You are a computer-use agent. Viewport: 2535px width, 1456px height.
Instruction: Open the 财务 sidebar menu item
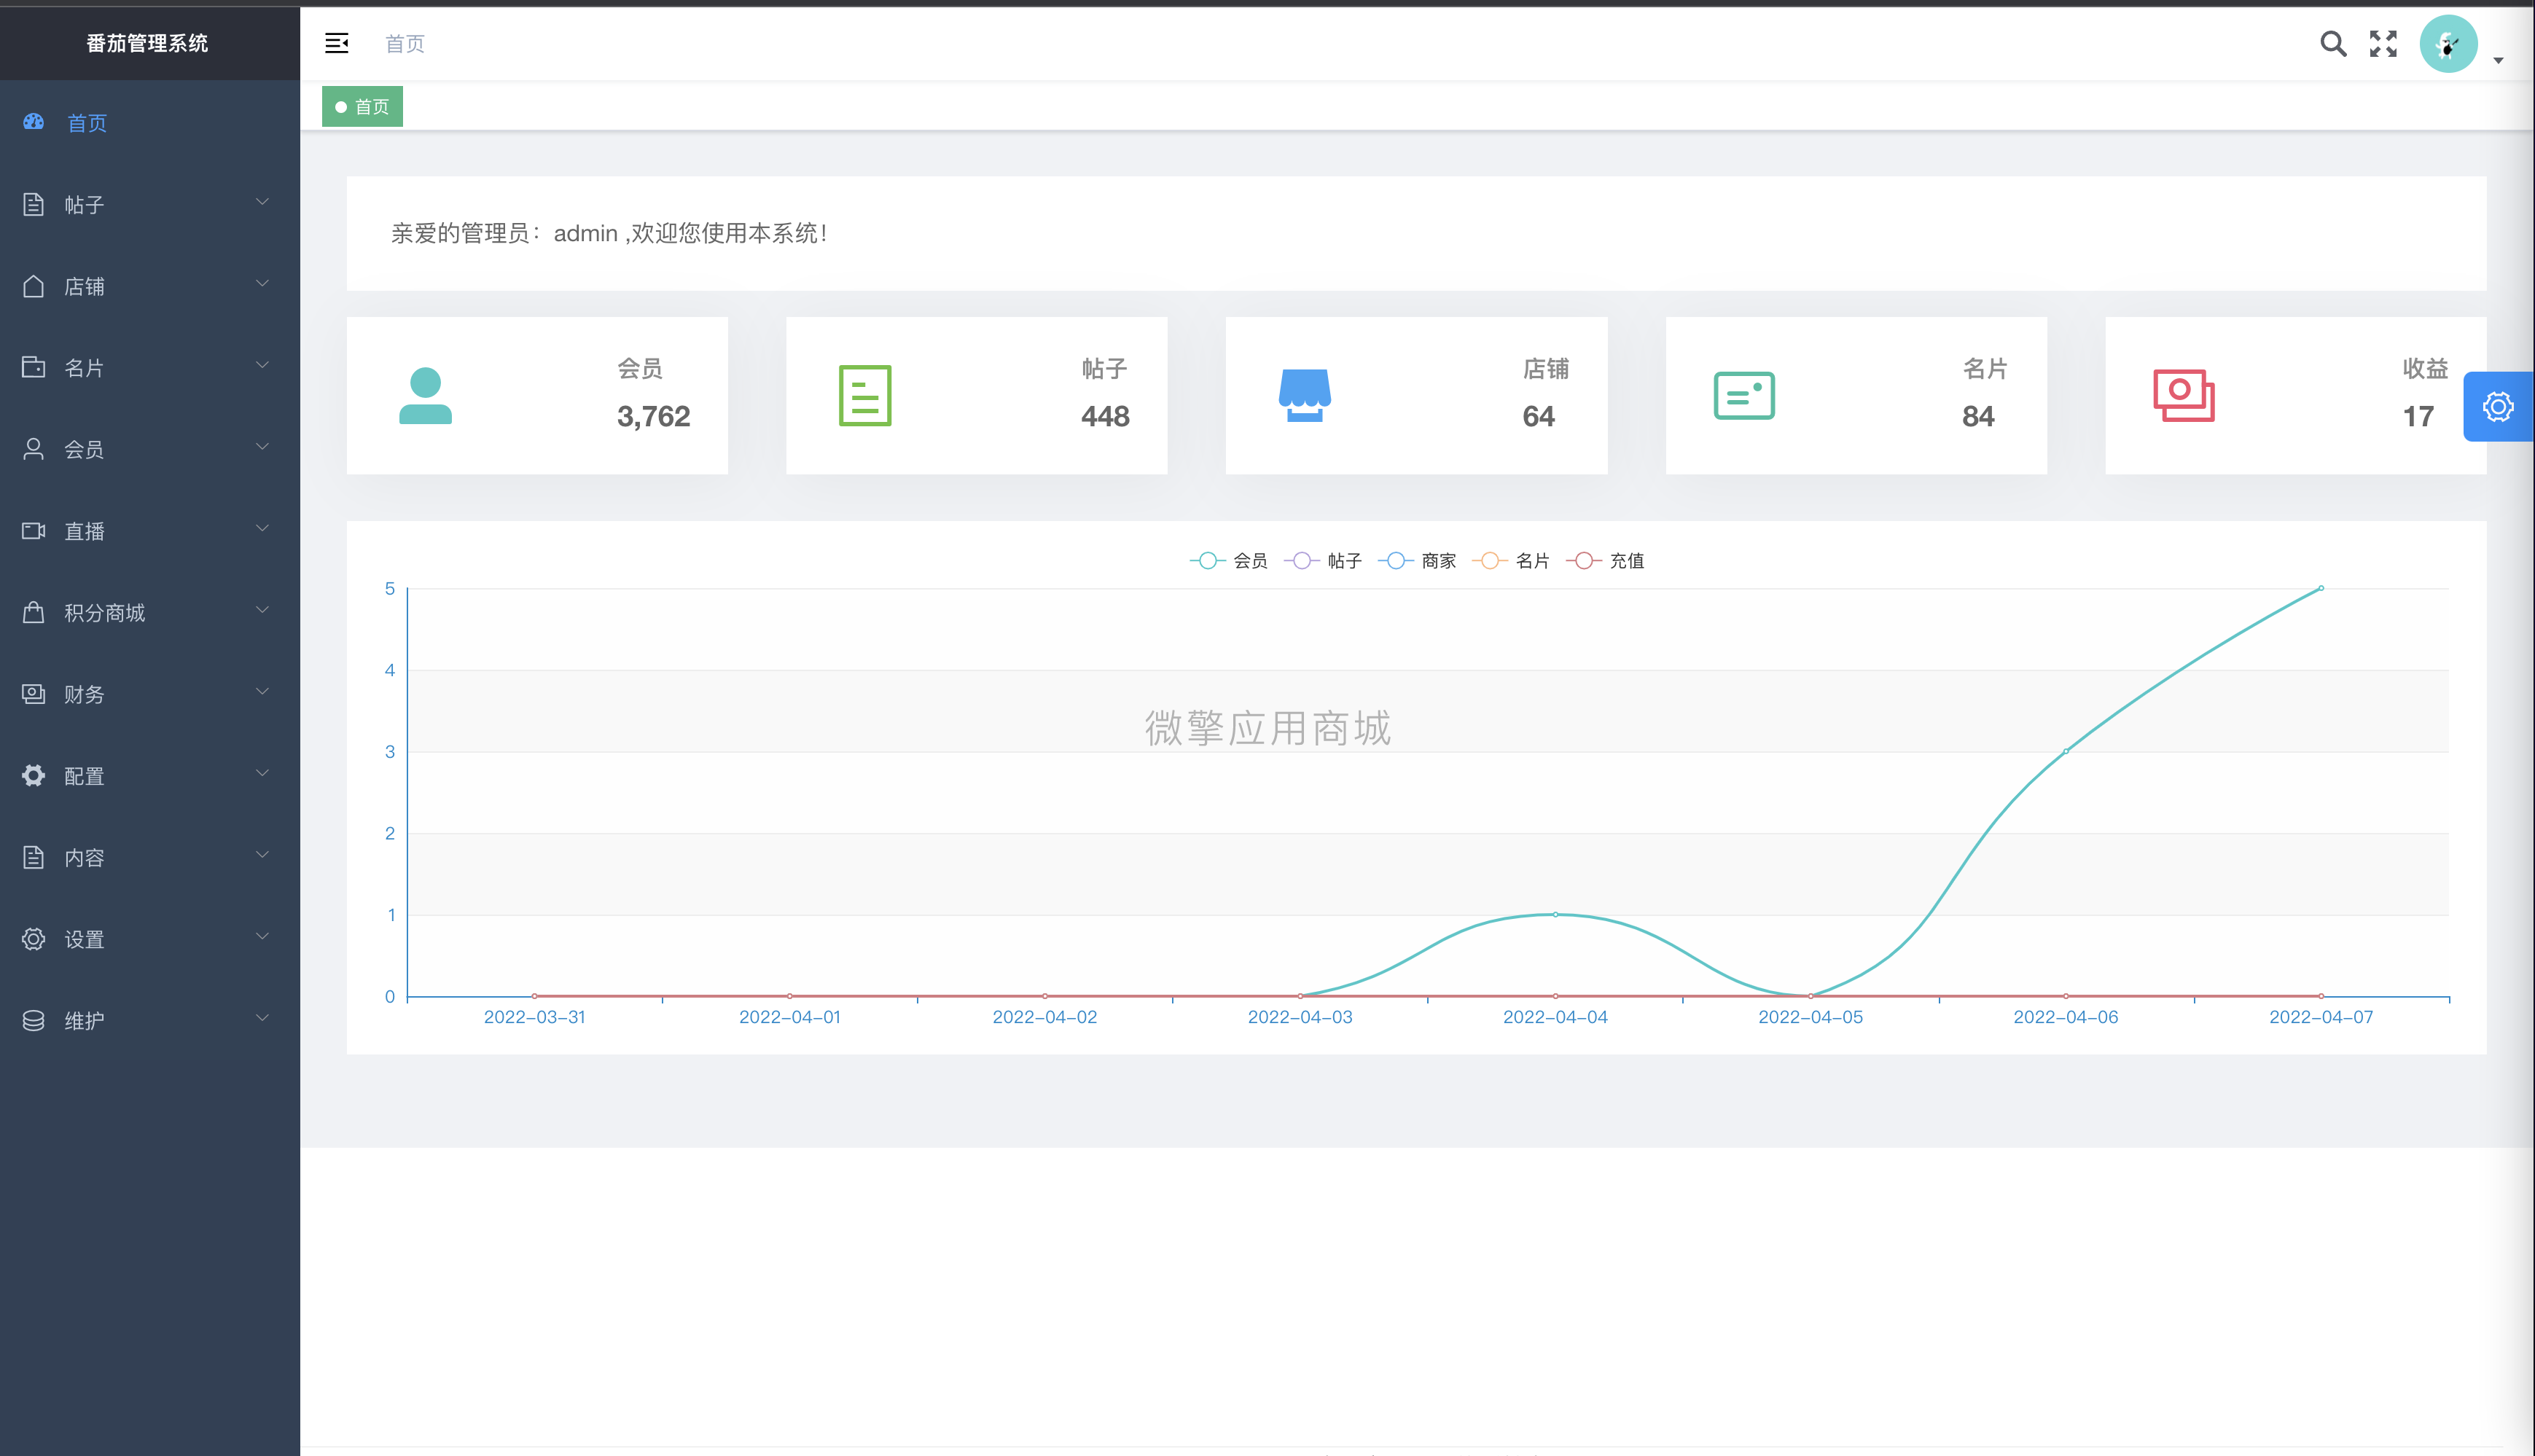point(150,694)
